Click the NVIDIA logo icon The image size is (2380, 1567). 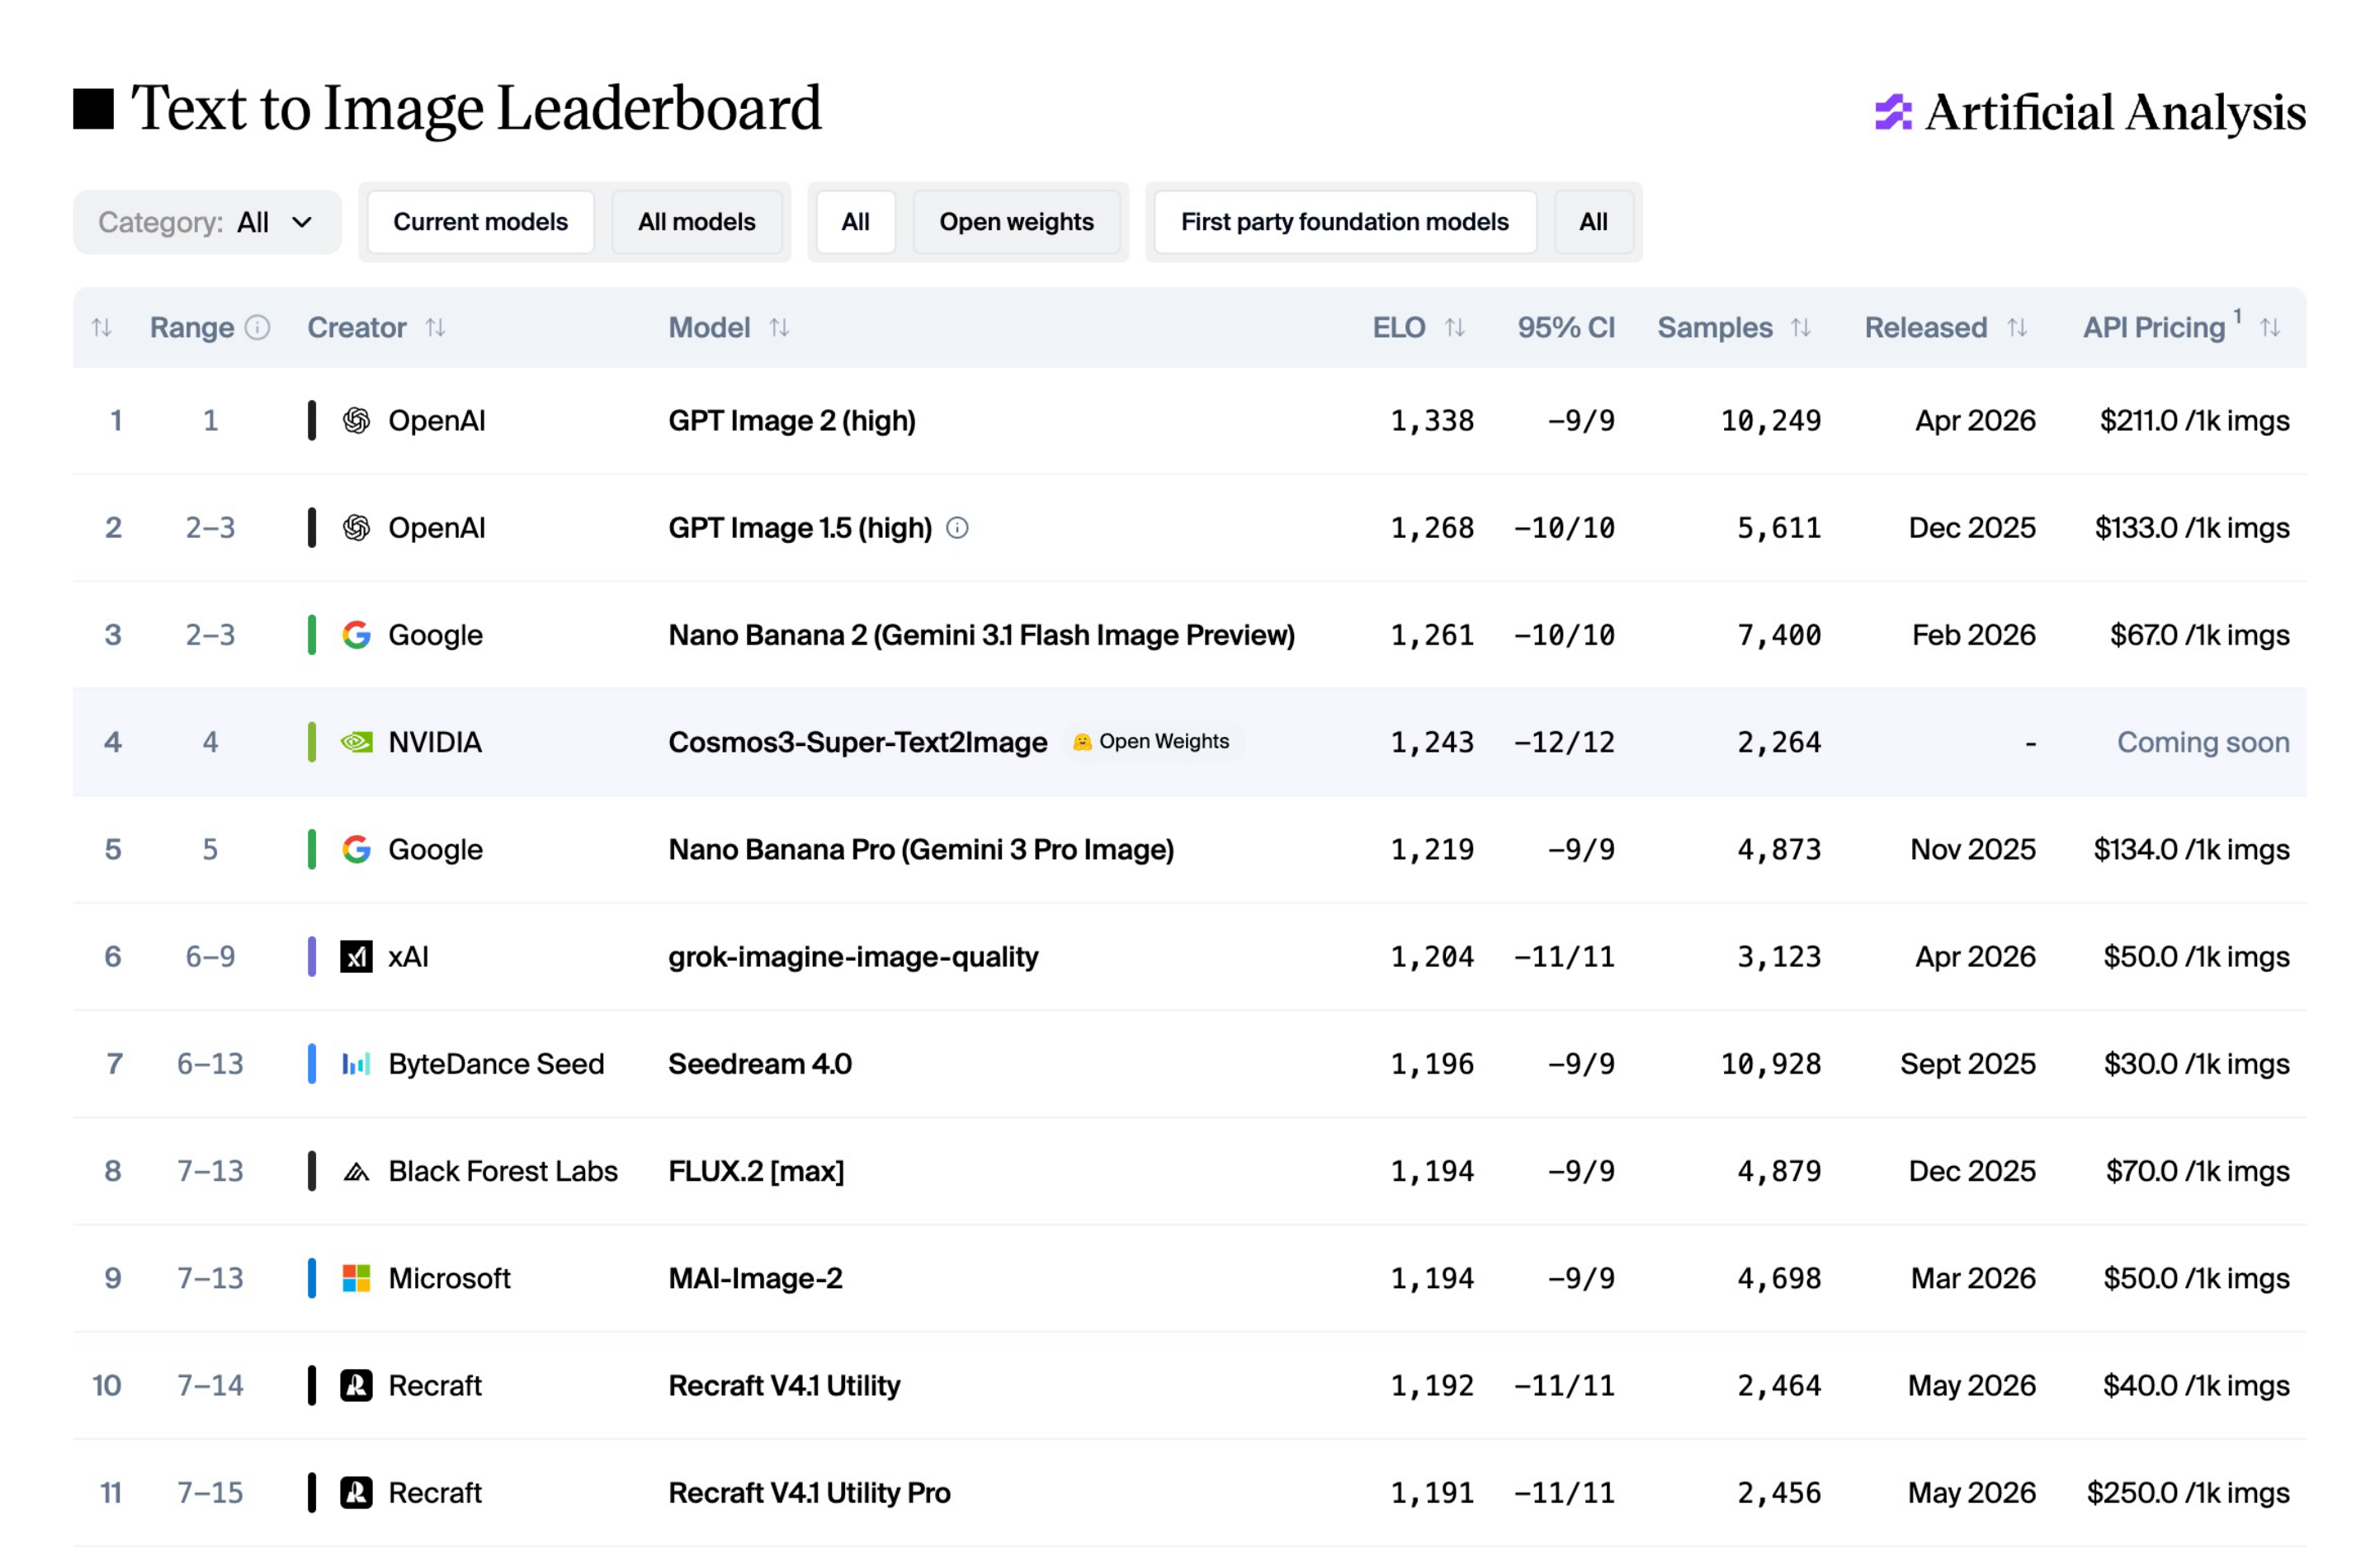coord(357,742)
